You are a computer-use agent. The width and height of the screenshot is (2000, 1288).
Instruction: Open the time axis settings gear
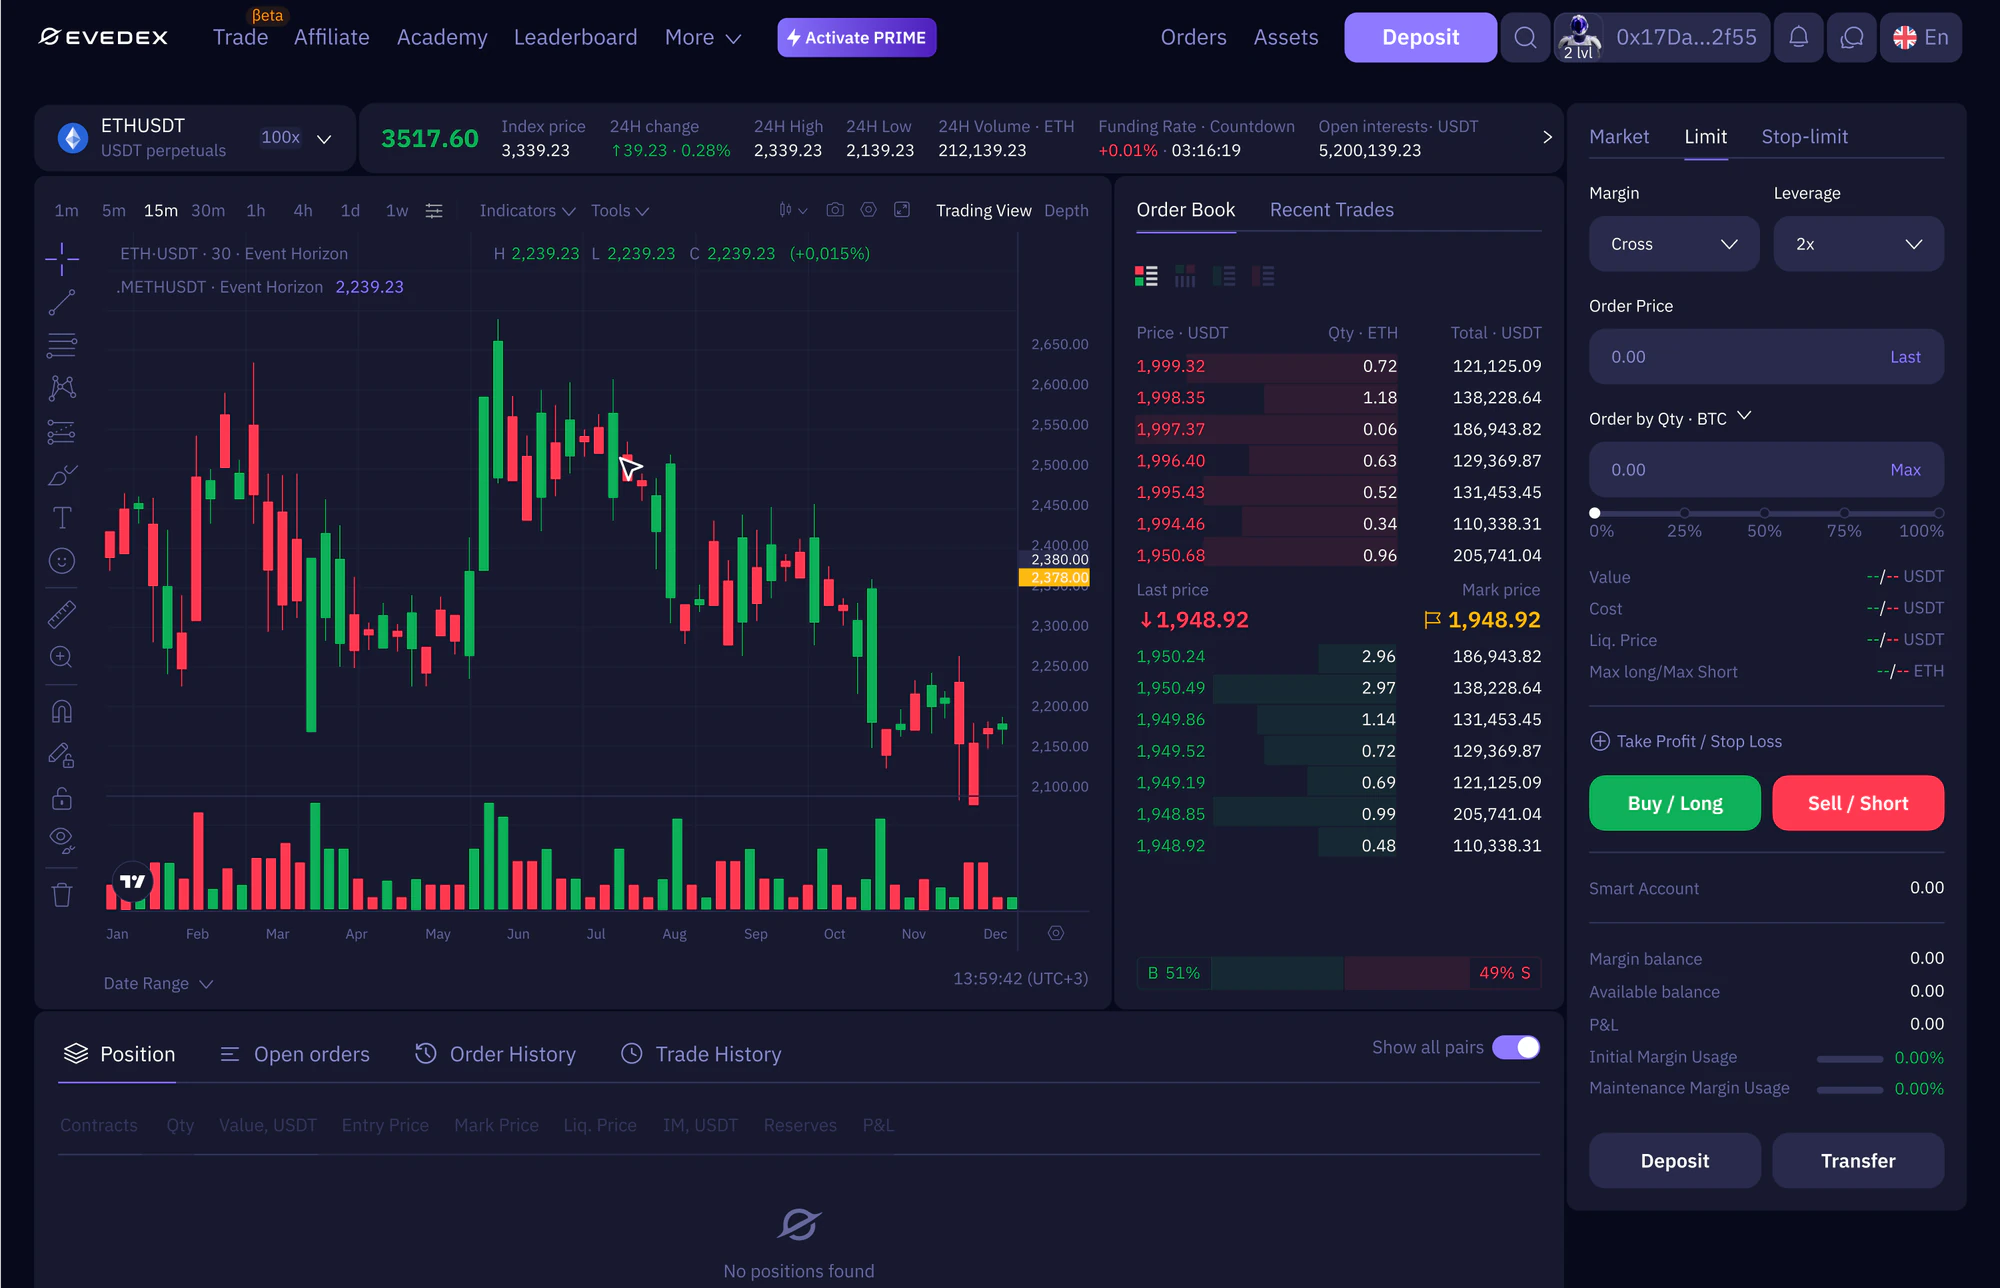tap(1056, 933)
